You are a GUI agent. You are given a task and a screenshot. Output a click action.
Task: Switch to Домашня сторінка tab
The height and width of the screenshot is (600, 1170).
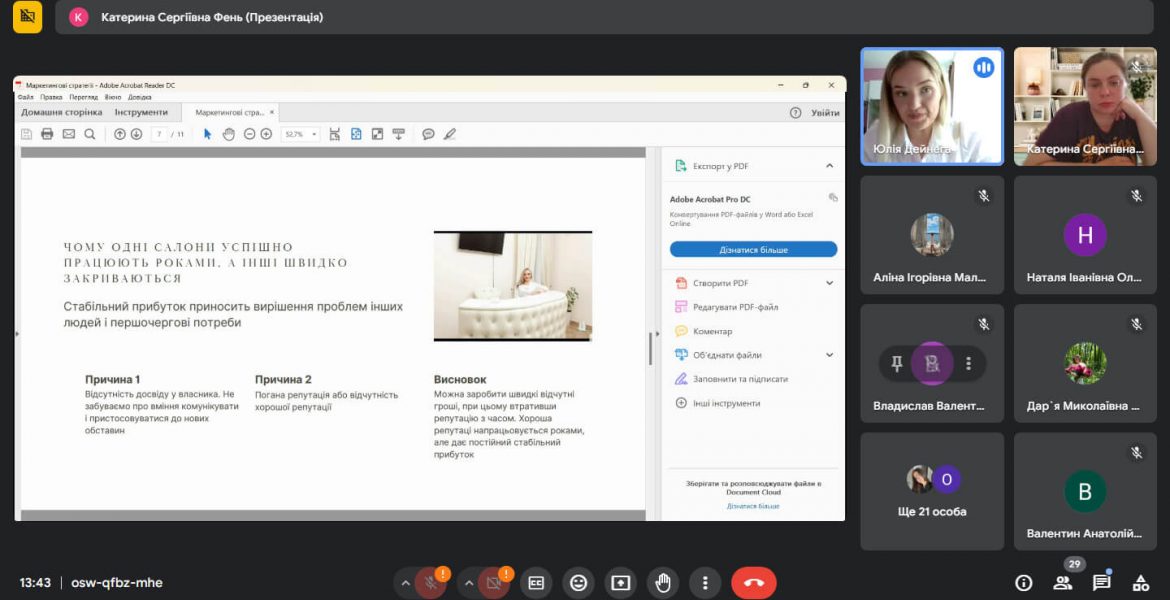pos(62,113)
